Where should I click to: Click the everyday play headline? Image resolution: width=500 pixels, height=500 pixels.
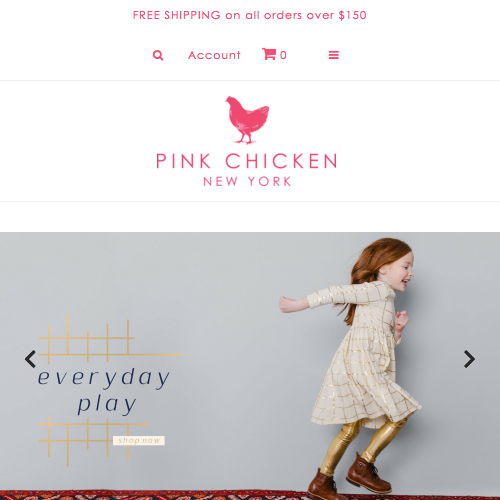tap(104, 390)
